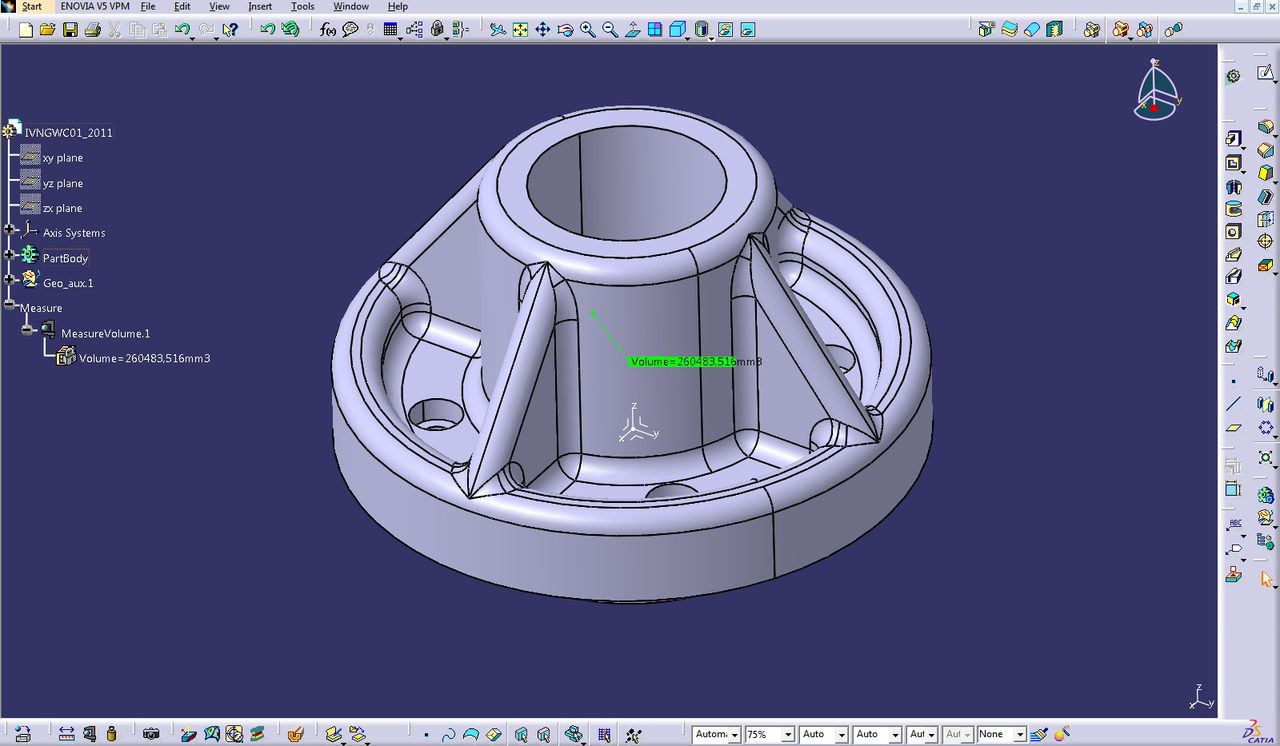This screenshot has height=746, width=1280.
Task: Select the Pan view tool
Action: coord(542,30)
